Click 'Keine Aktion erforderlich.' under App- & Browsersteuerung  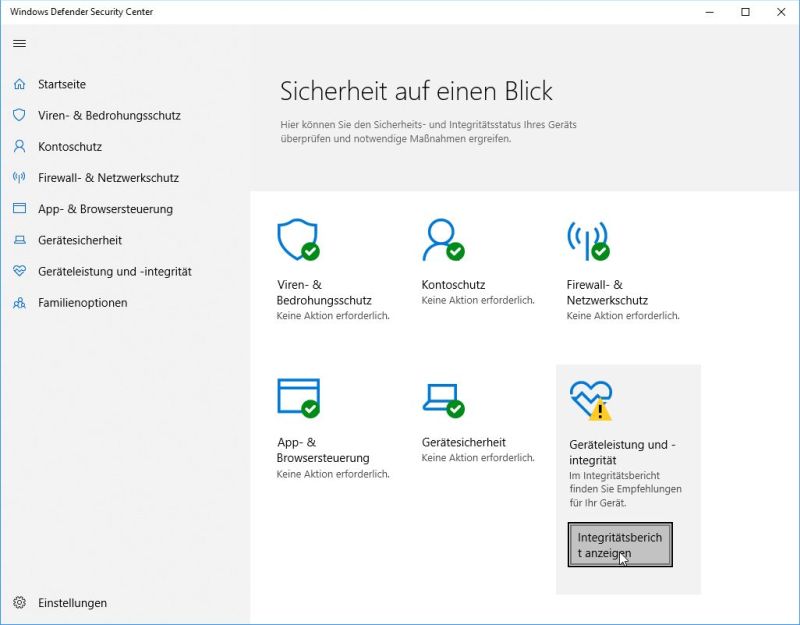pyautogui.click(x=333, y=474)
